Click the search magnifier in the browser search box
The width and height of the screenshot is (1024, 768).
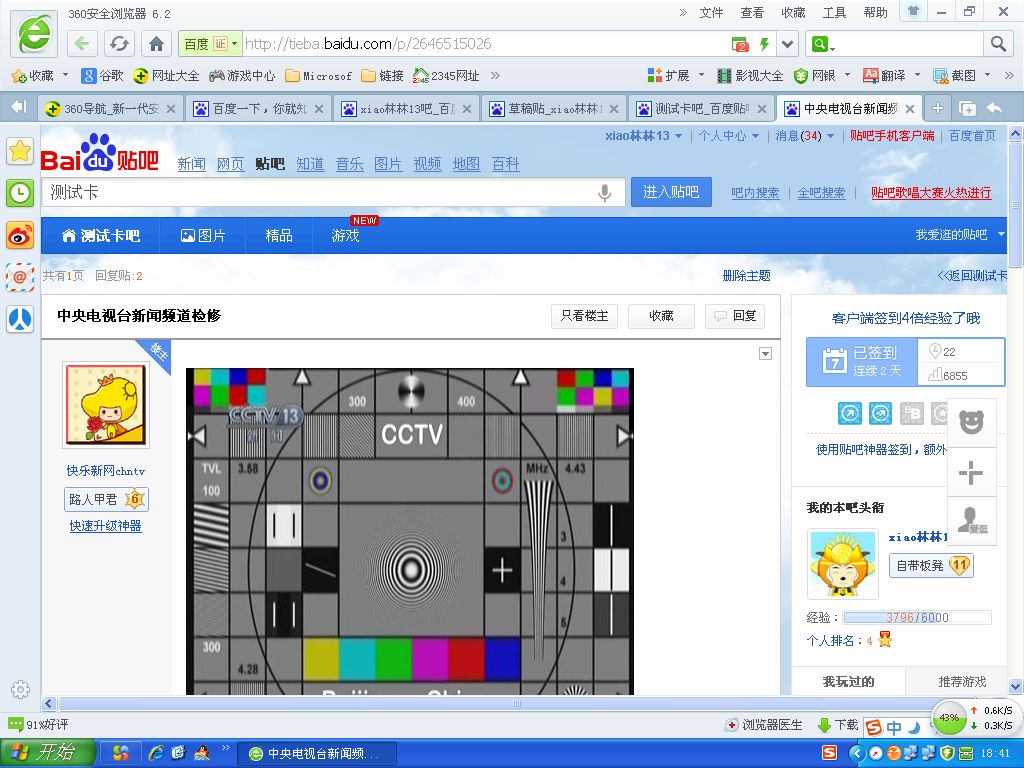998,44
